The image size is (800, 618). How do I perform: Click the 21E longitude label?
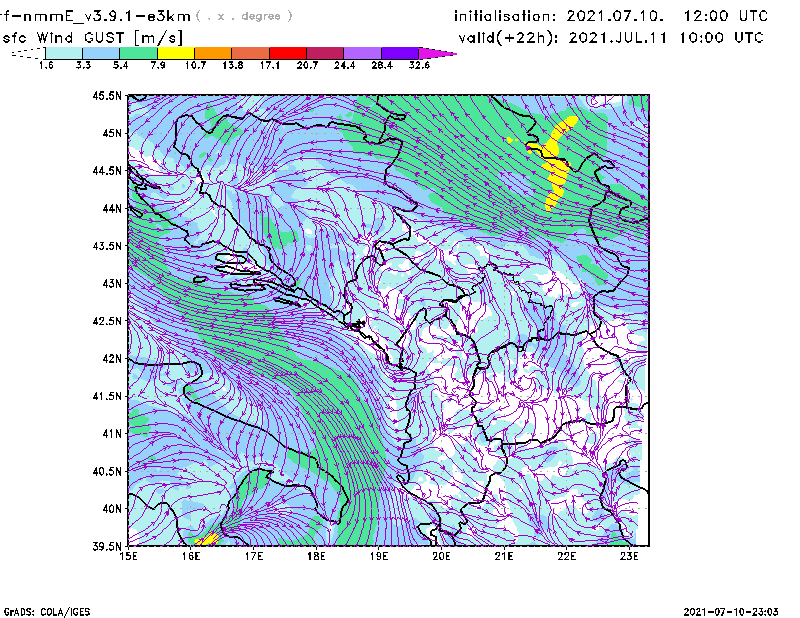504,556
